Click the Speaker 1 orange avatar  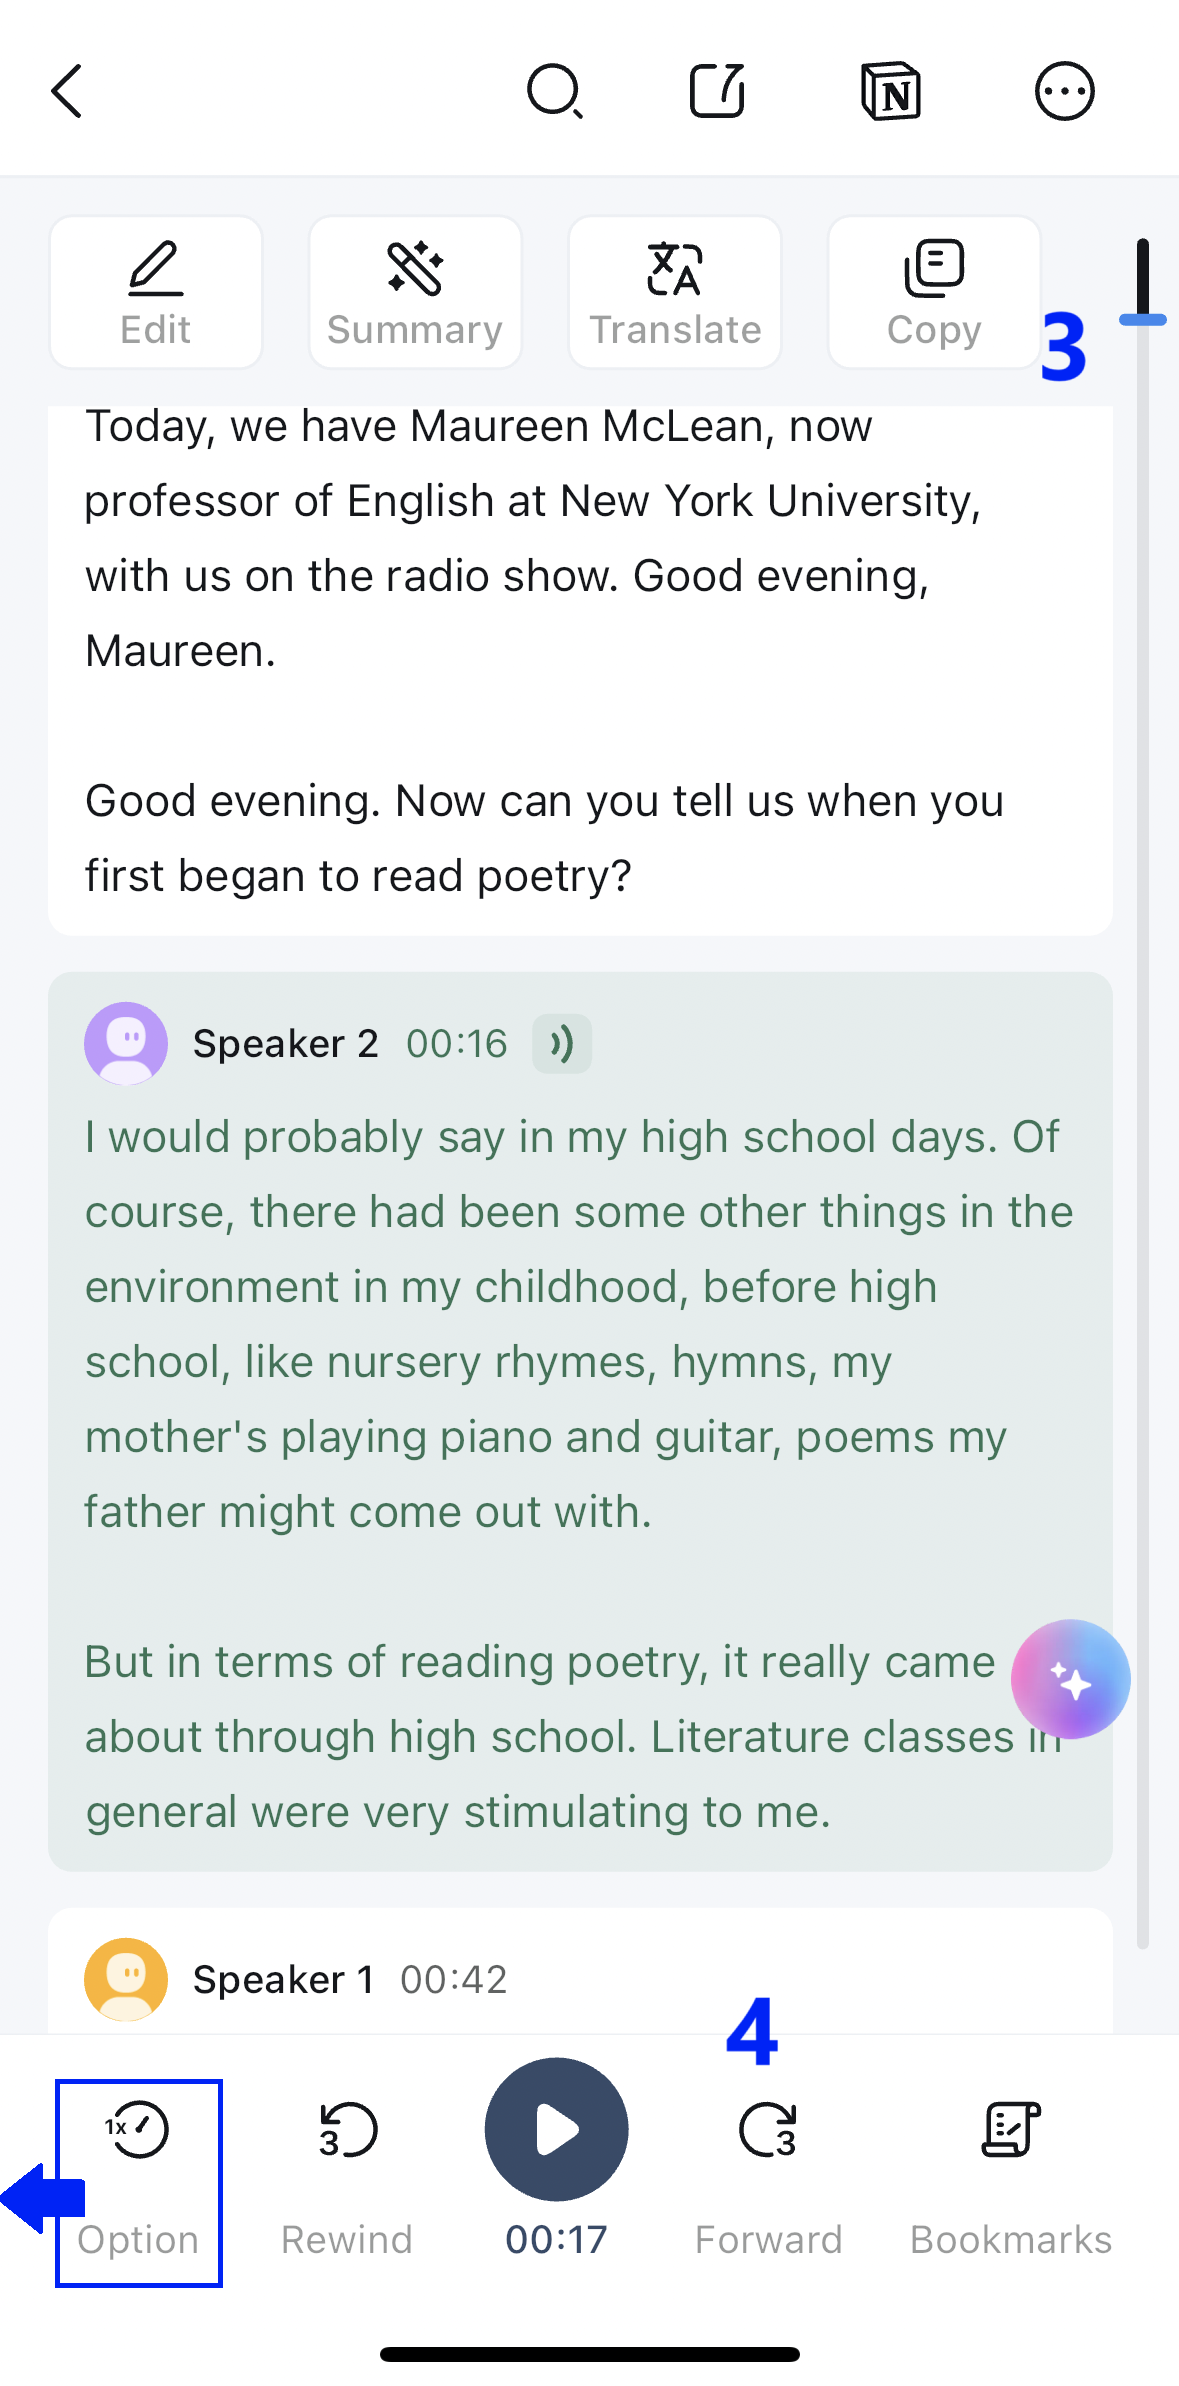click(126, 1979)
